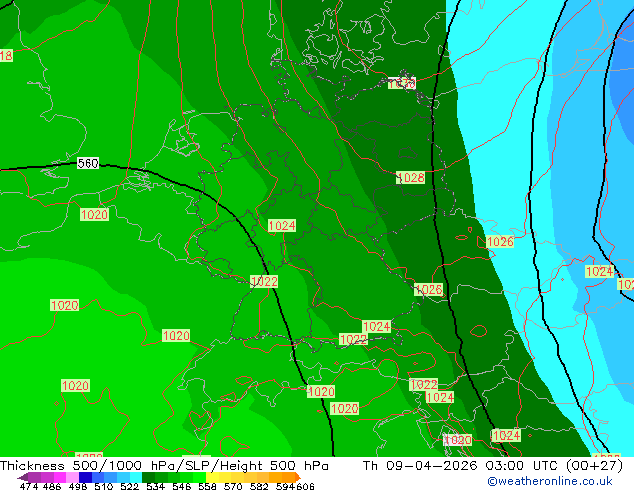This screenshot has height=490, width=634.
Task: Click the 498 legend value
Action: pos(78,486)
